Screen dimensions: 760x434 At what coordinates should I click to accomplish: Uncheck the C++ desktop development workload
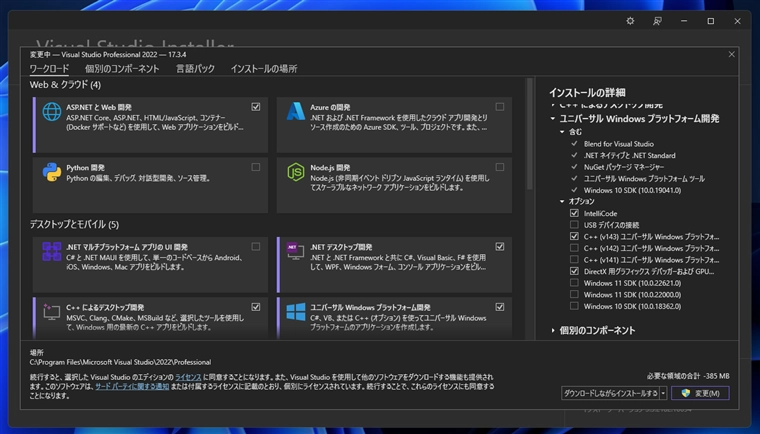tap(255, 307)
